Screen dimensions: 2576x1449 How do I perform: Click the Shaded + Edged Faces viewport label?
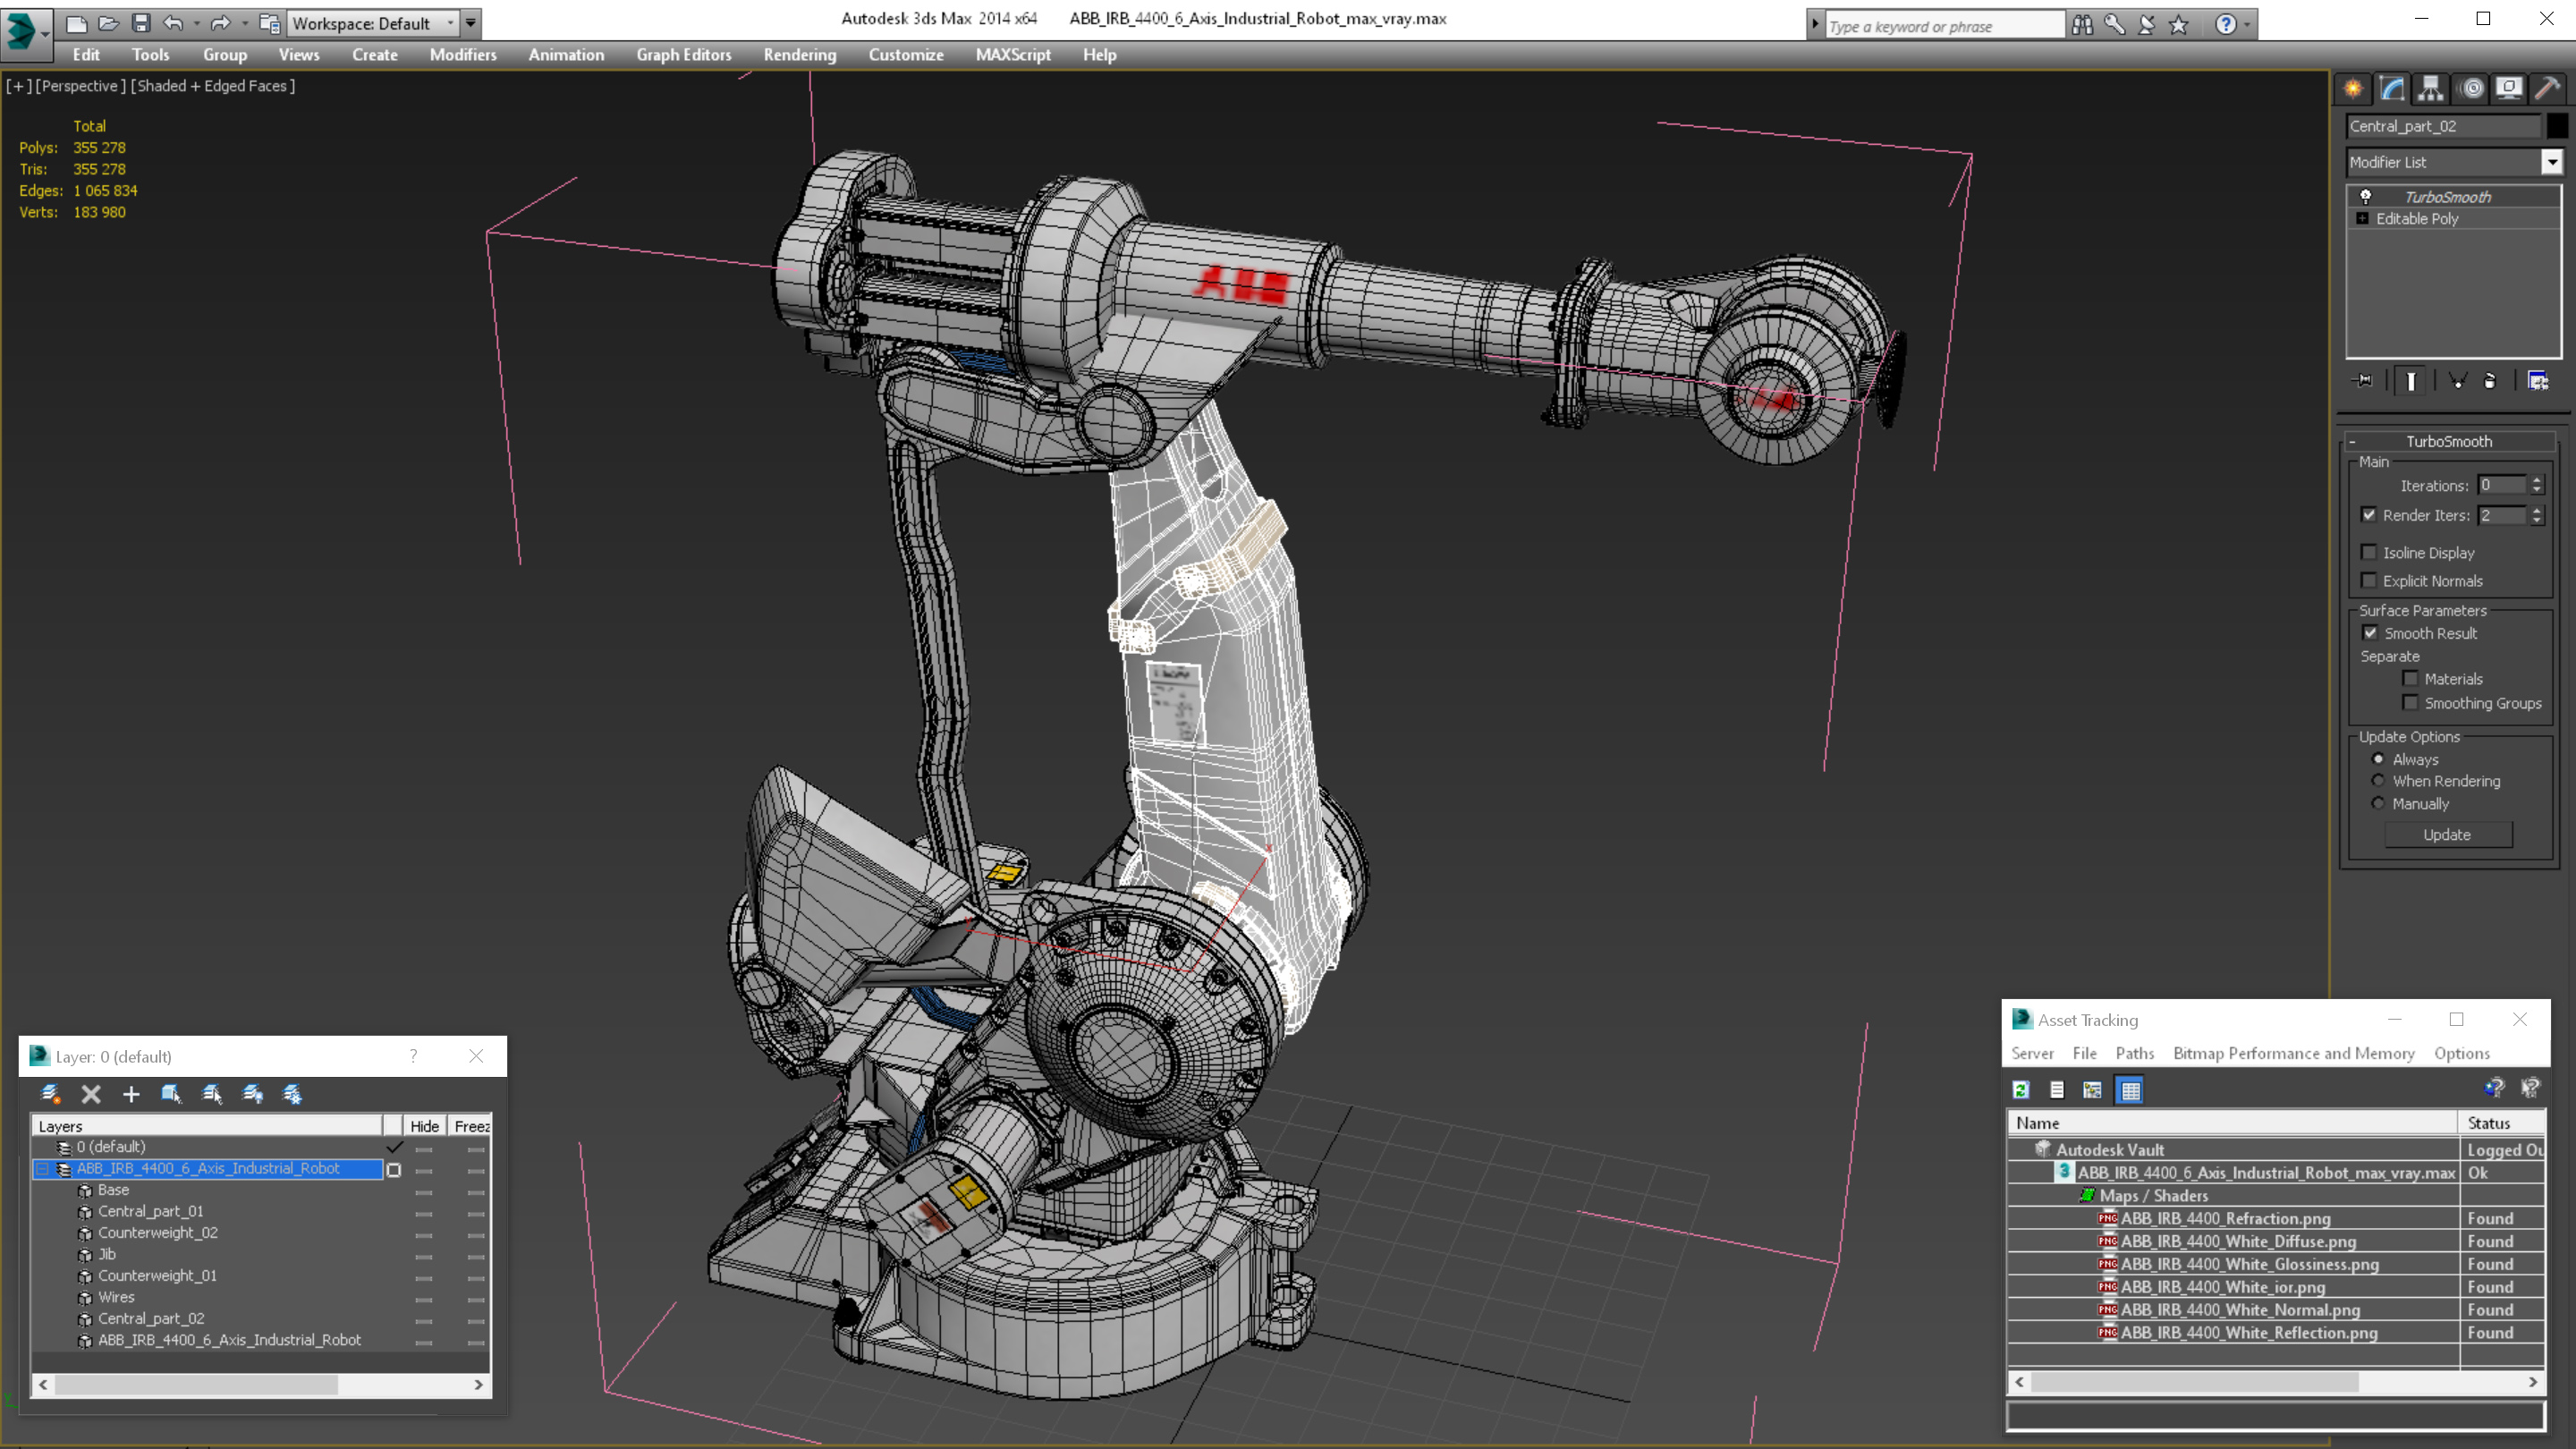coord(213,86)
